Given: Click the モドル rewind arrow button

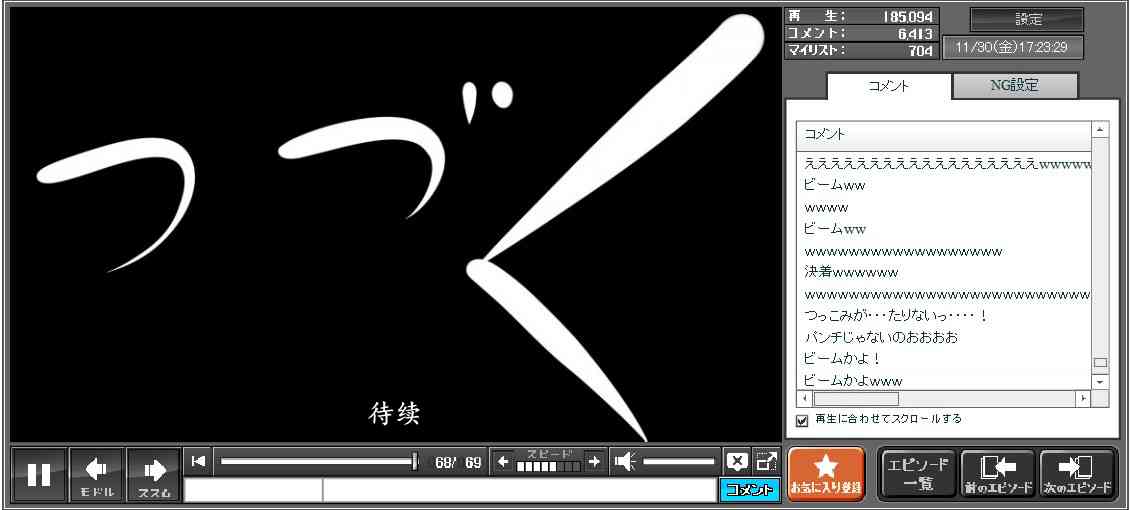Looking at the screenshot, I should [x=97, y=474].
